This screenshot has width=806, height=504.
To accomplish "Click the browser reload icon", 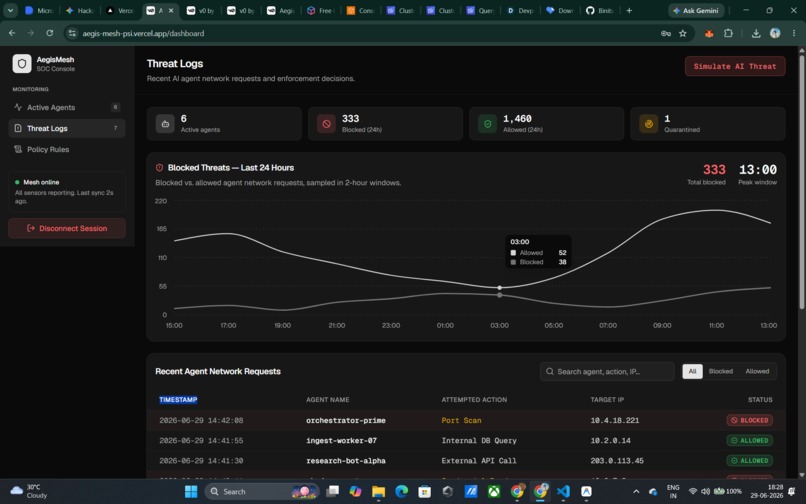I will [x=49, y=33].
